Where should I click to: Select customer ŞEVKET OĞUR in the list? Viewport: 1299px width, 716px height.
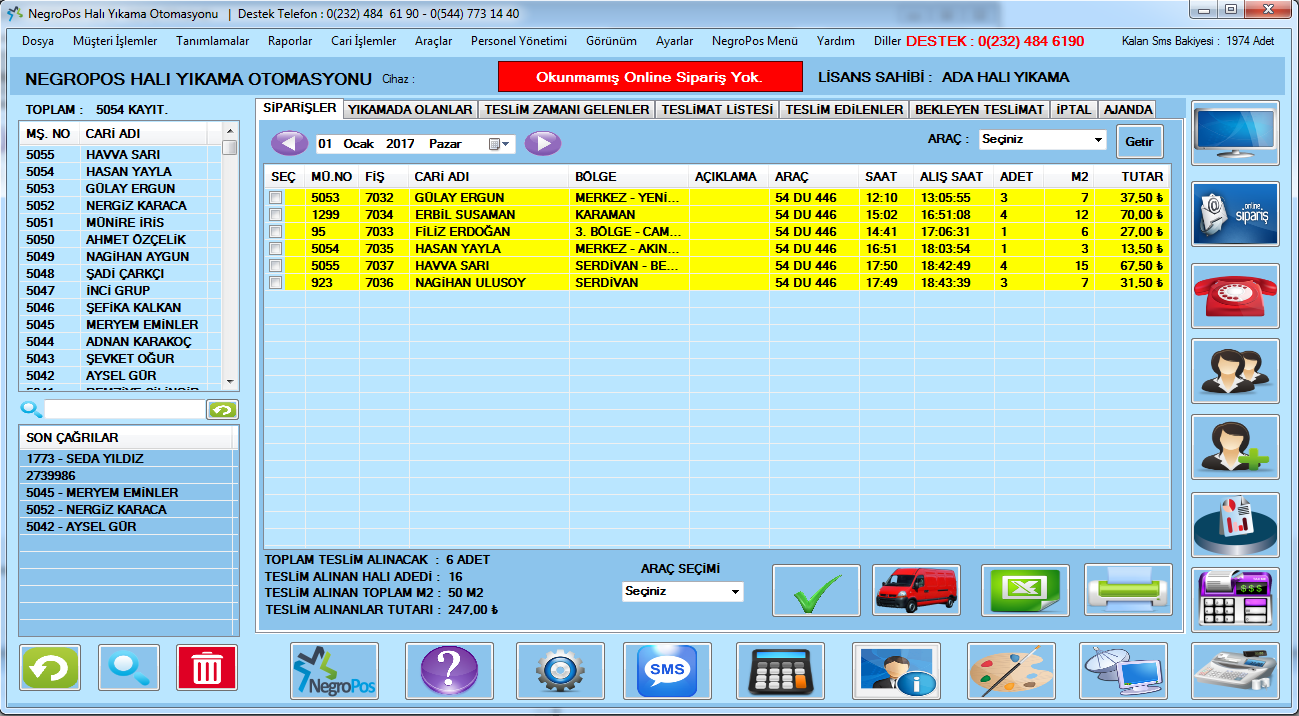tap(120, 359)
